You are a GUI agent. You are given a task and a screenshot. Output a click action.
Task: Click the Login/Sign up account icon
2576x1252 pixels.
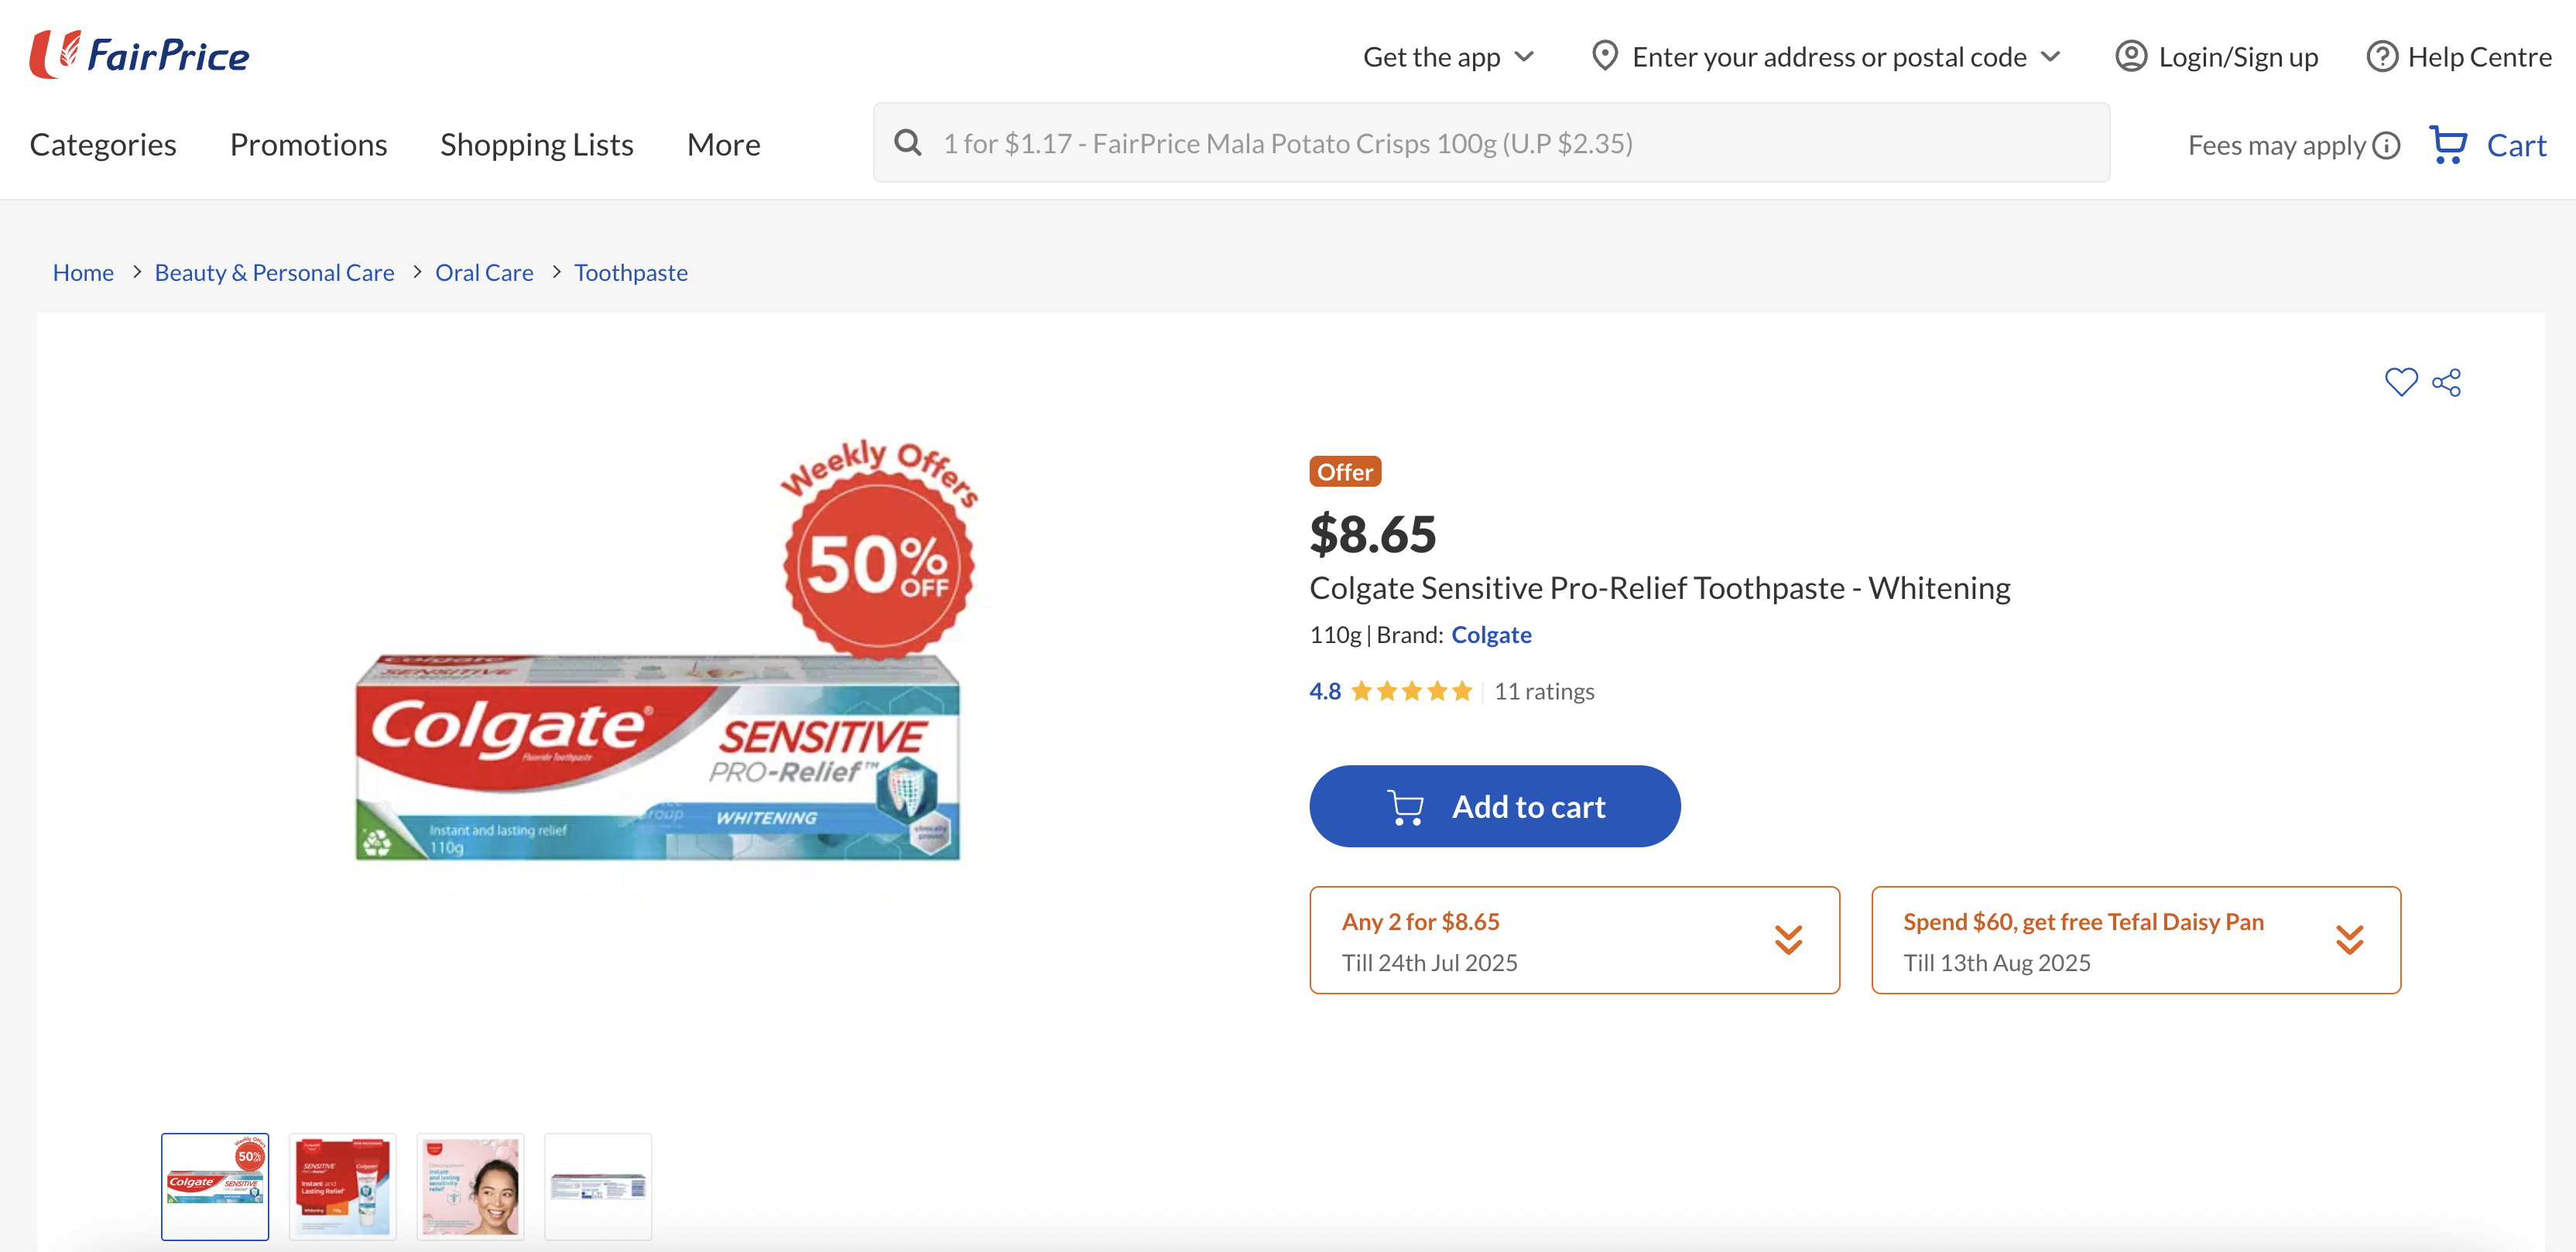(2131, 57)
